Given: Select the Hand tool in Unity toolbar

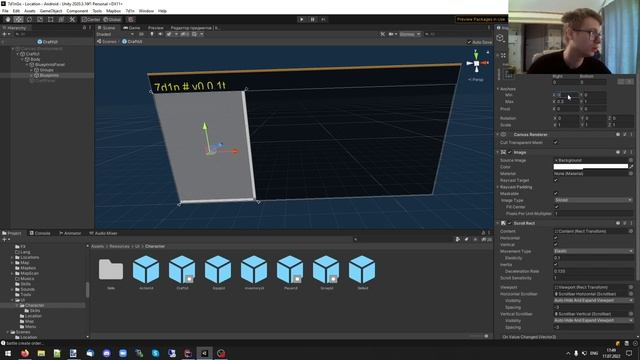Looking at the screenshot, I should point(8,20).
